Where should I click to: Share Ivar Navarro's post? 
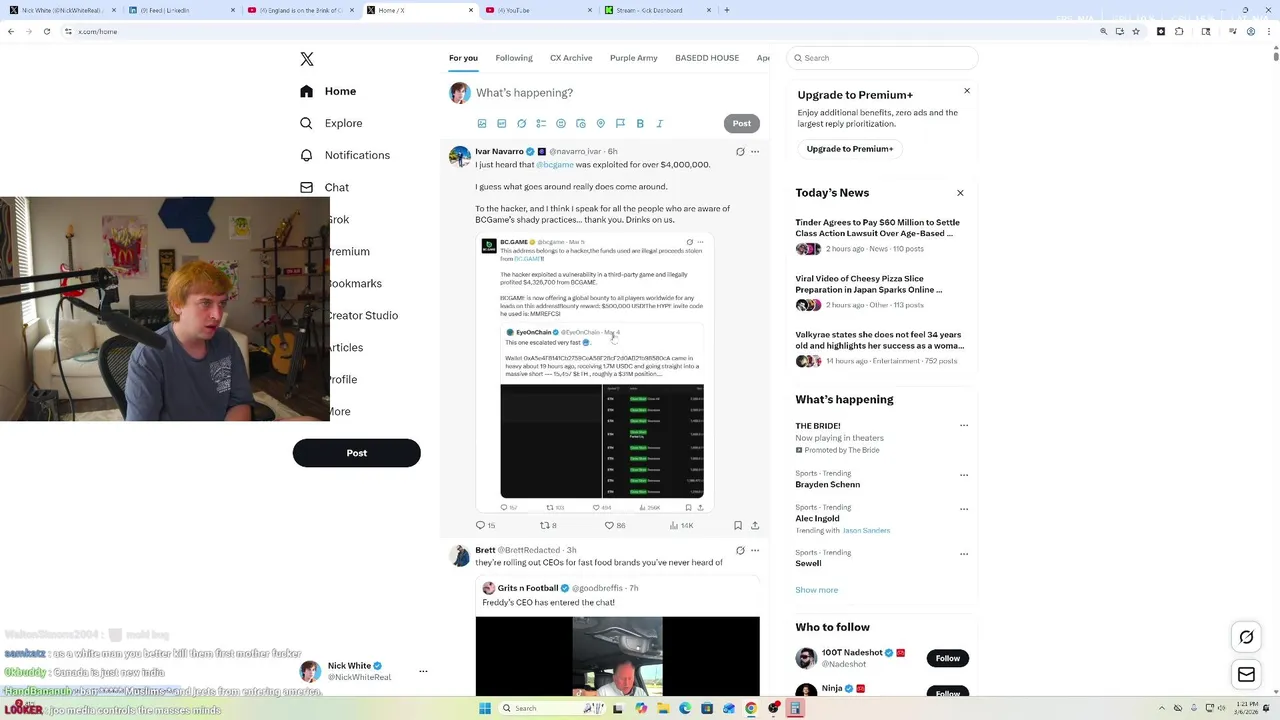[755, 525]
